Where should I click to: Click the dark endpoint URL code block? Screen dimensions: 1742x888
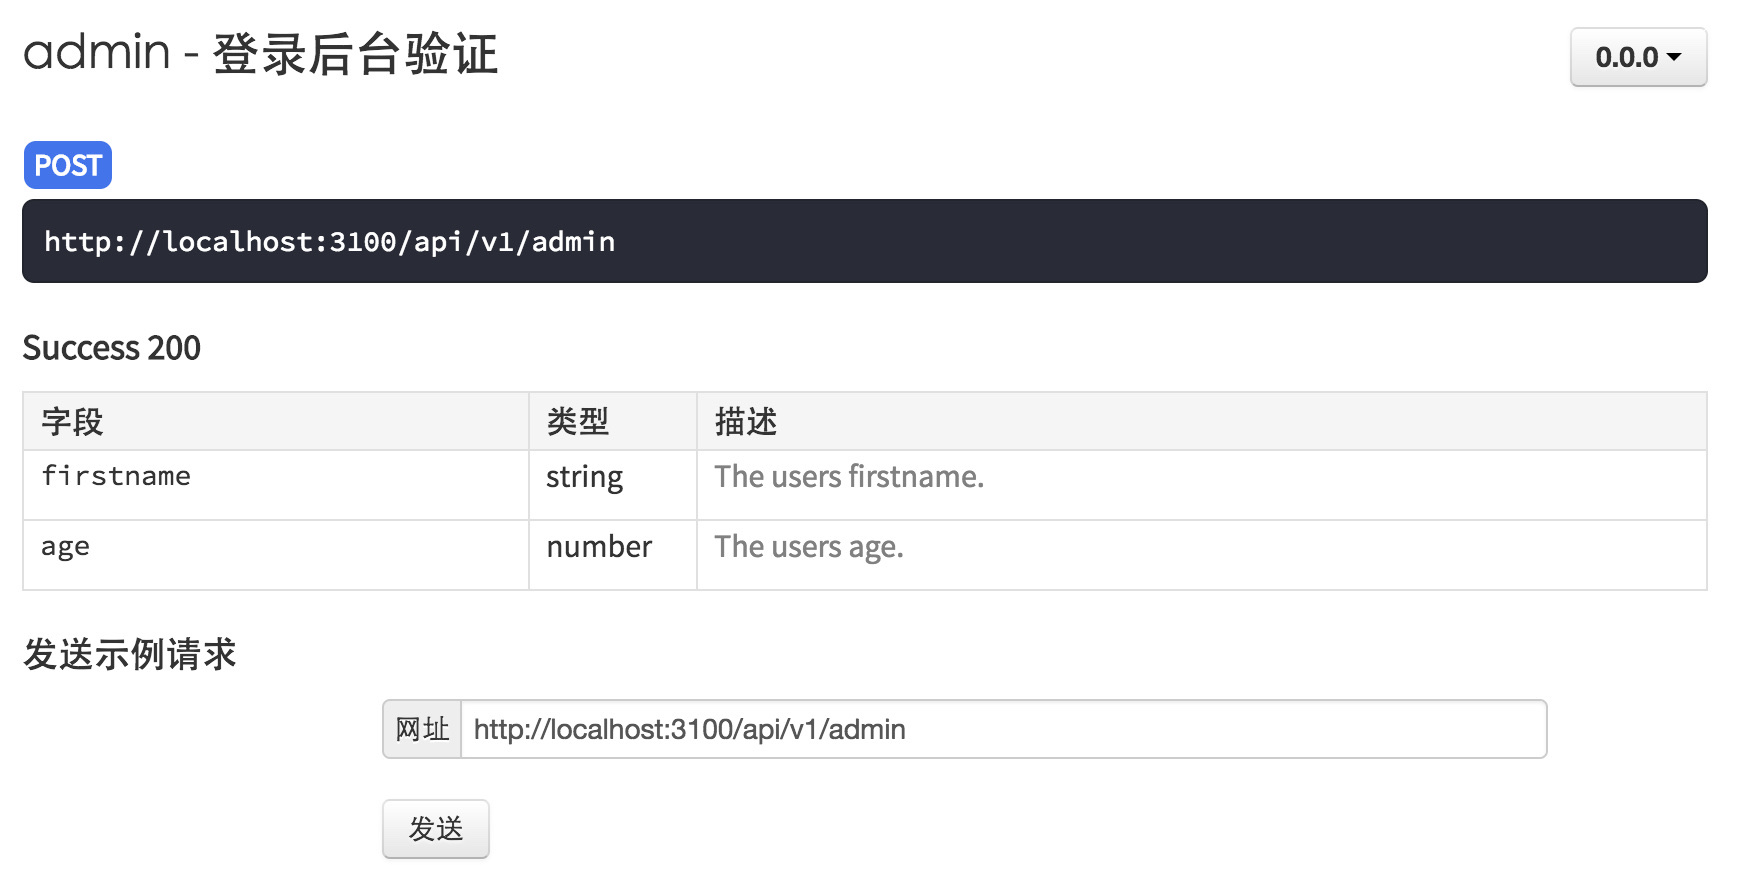click(x=864, y=241)
